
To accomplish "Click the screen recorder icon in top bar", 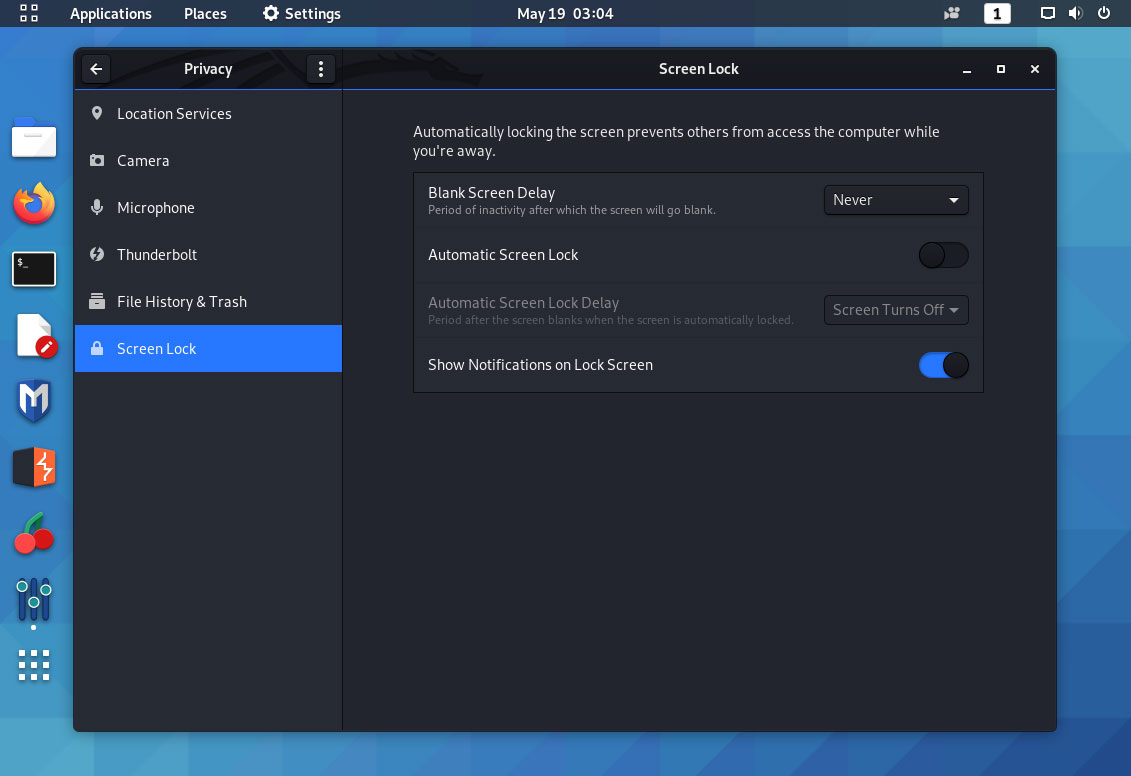I will pos(951,13).
